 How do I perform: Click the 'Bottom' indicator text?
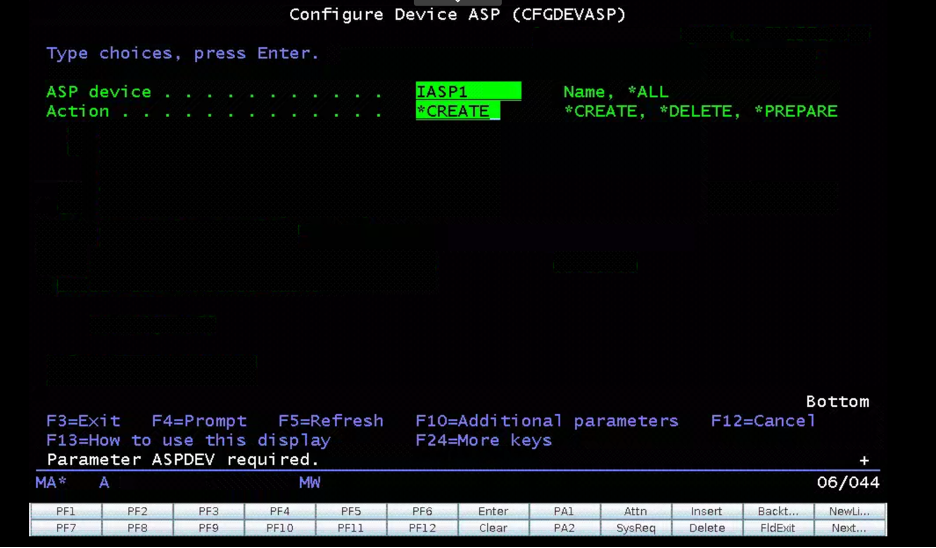pyautogui.click(x=838, y=402)
